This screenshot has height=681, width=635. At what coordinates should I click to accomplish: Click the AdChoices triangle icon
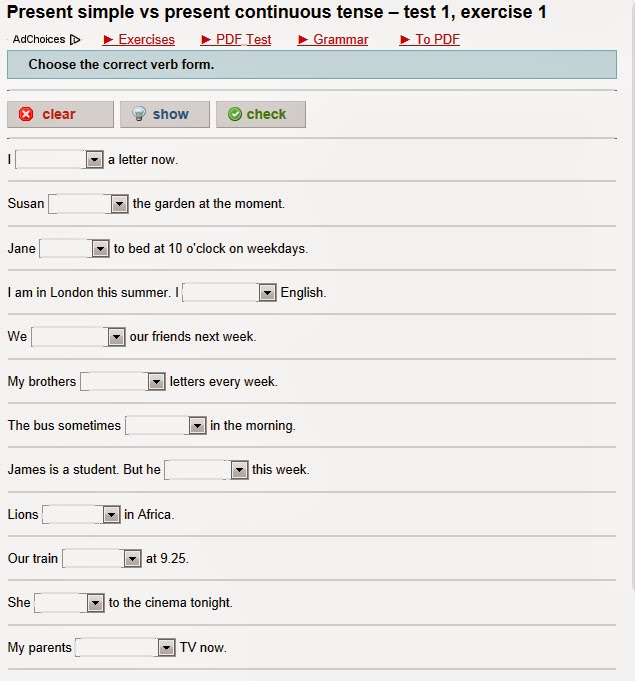[75, 40]
